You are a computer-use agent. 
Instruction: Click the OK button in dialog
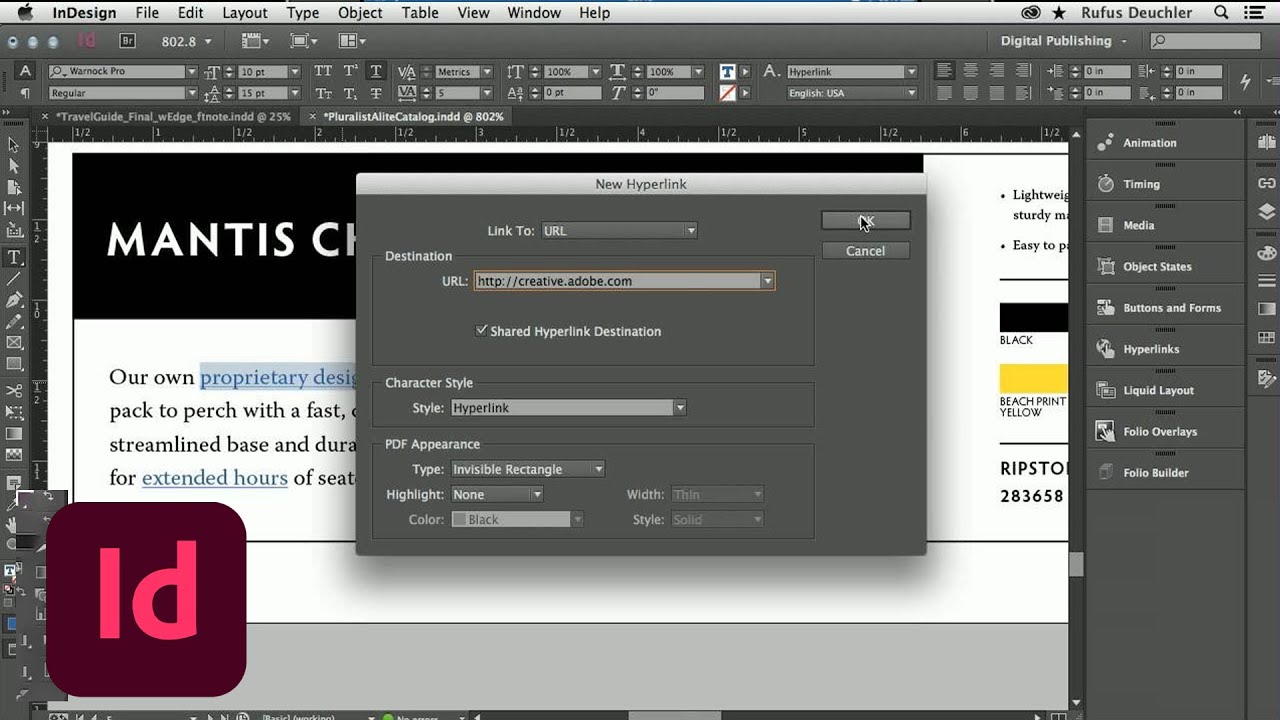pyautogui.click(x=865, y=220)
